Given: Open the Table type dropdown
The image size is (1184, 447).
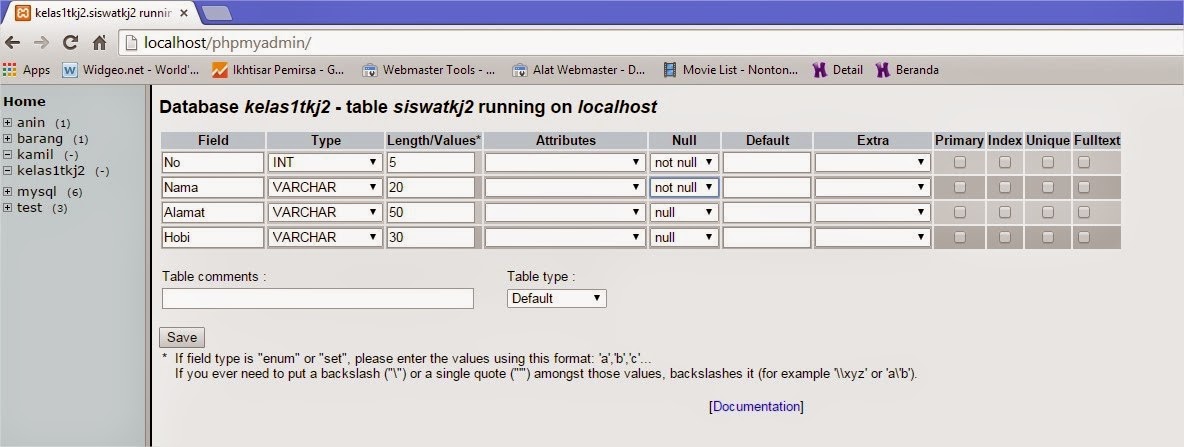Looking at the screenshot, I should (557, 298).
